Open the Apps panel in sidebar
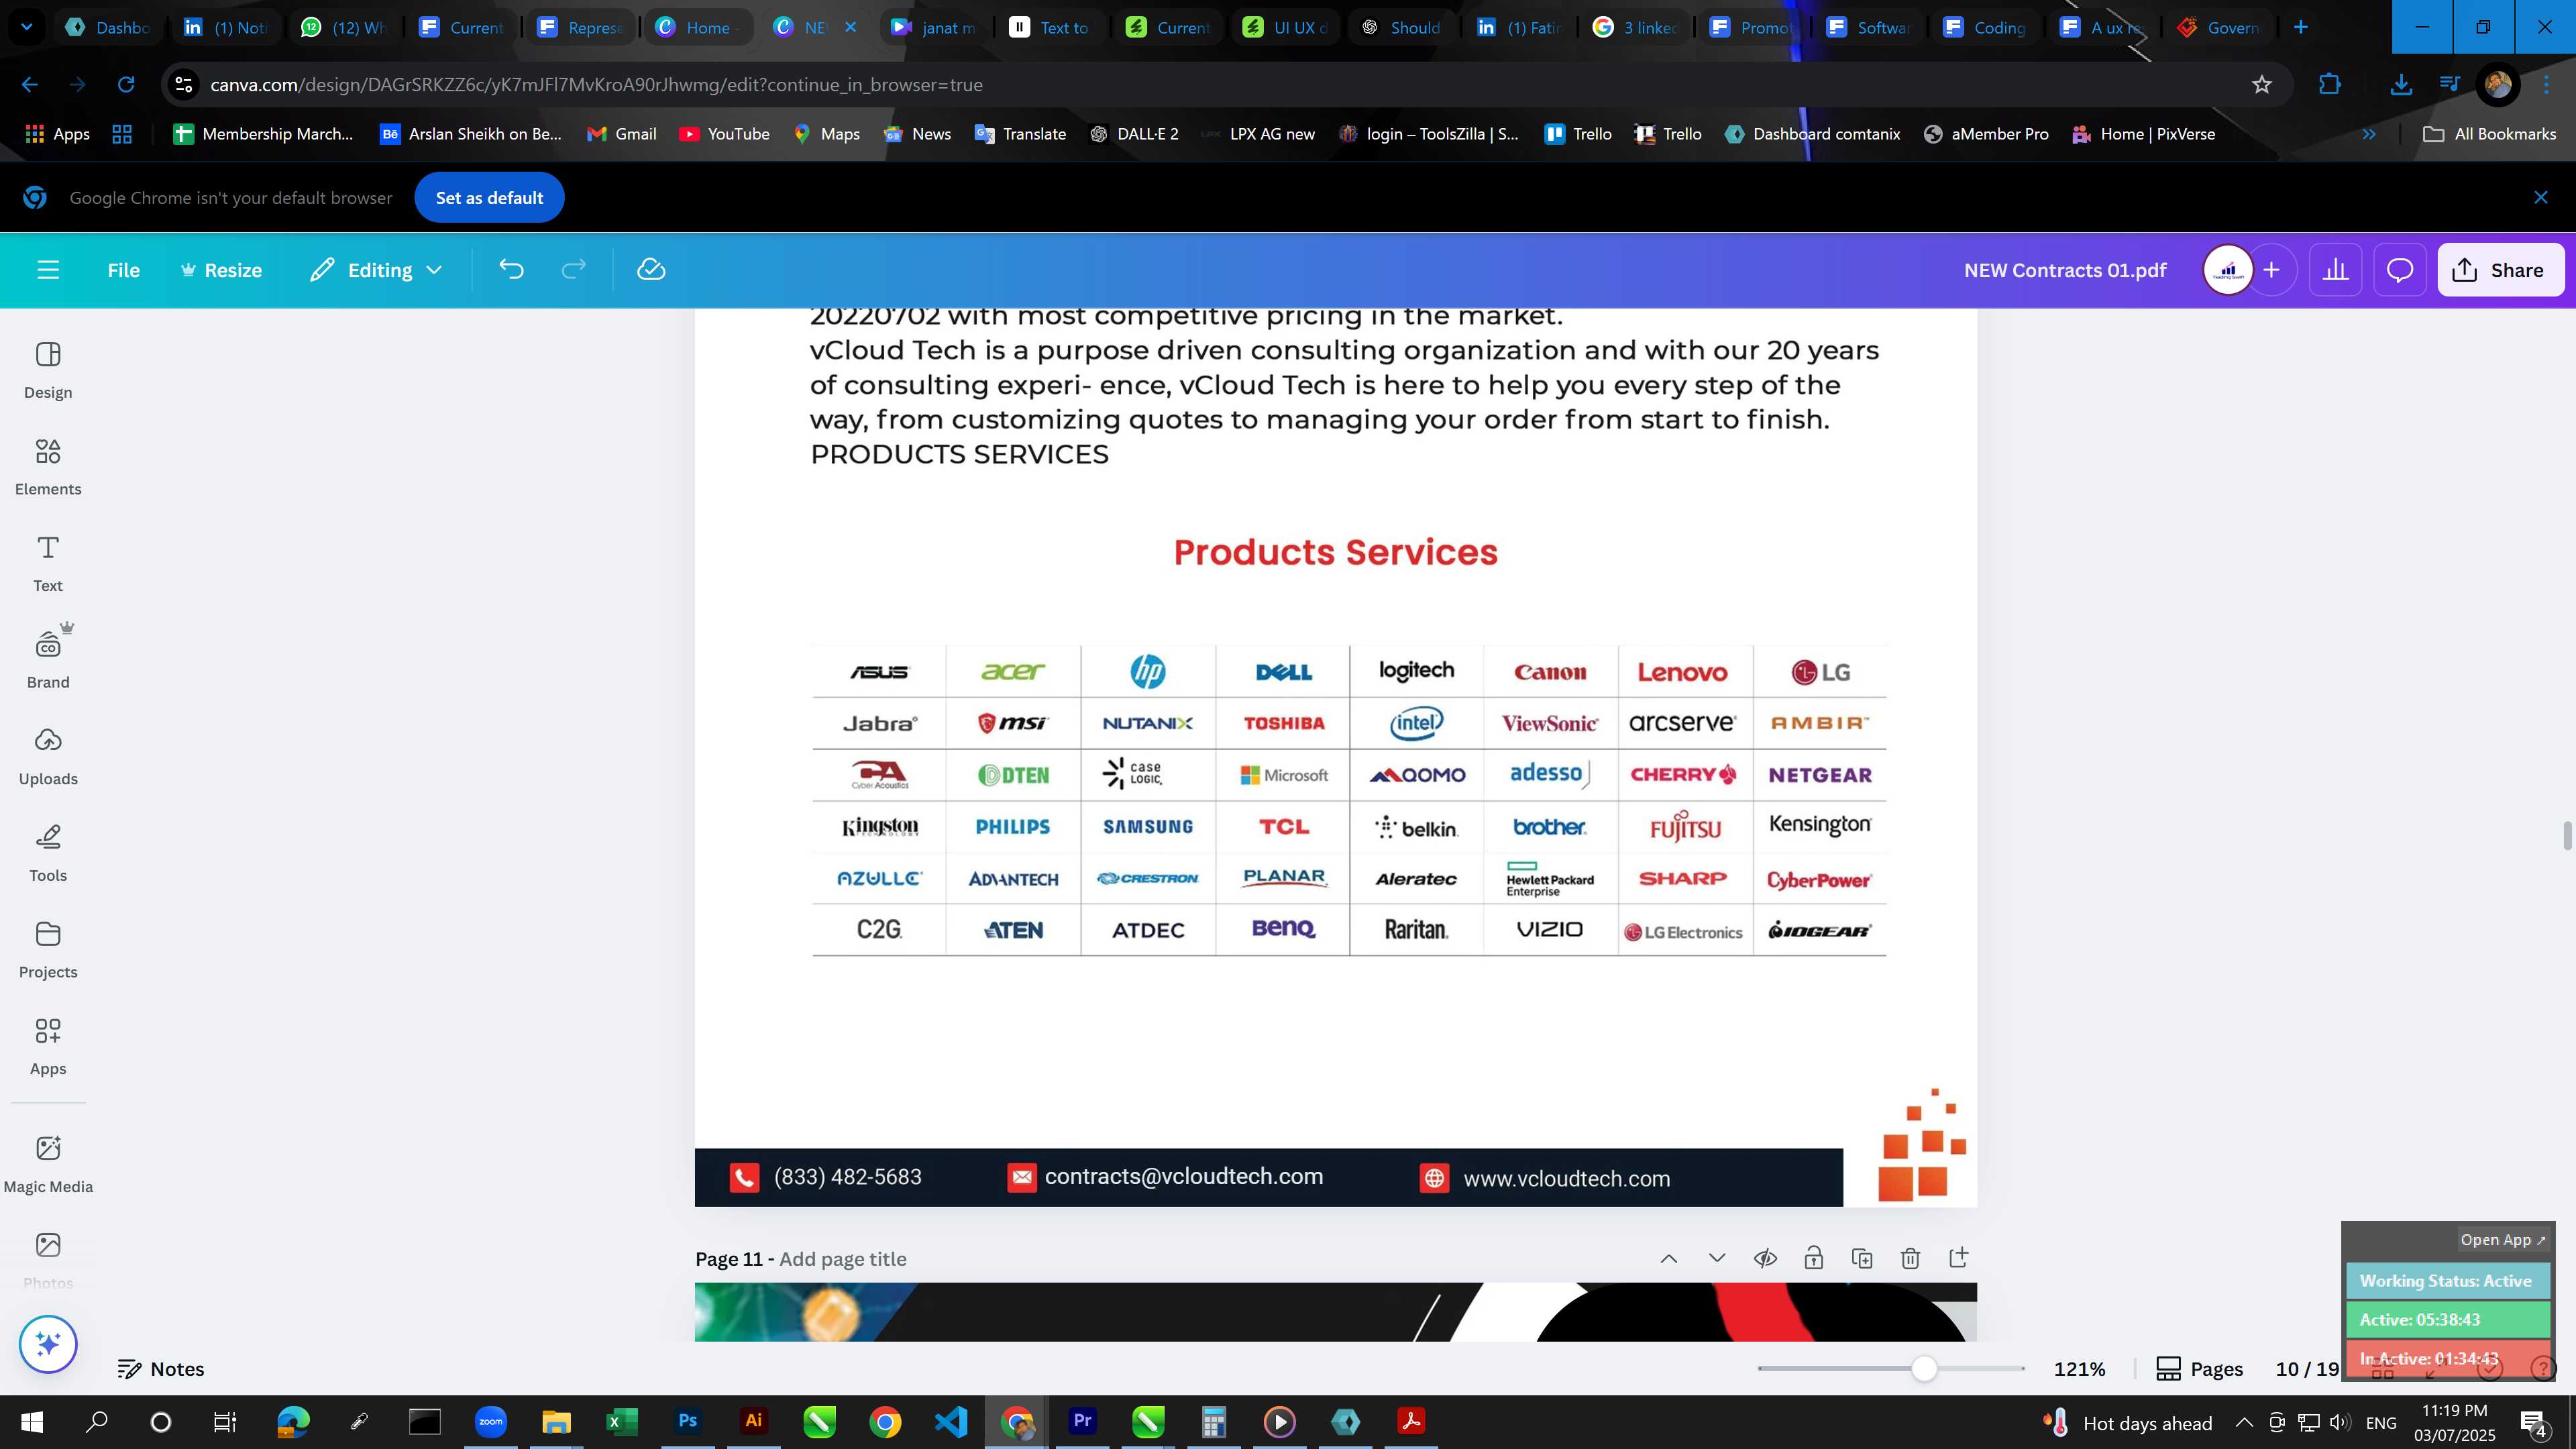 point(48,1047)
